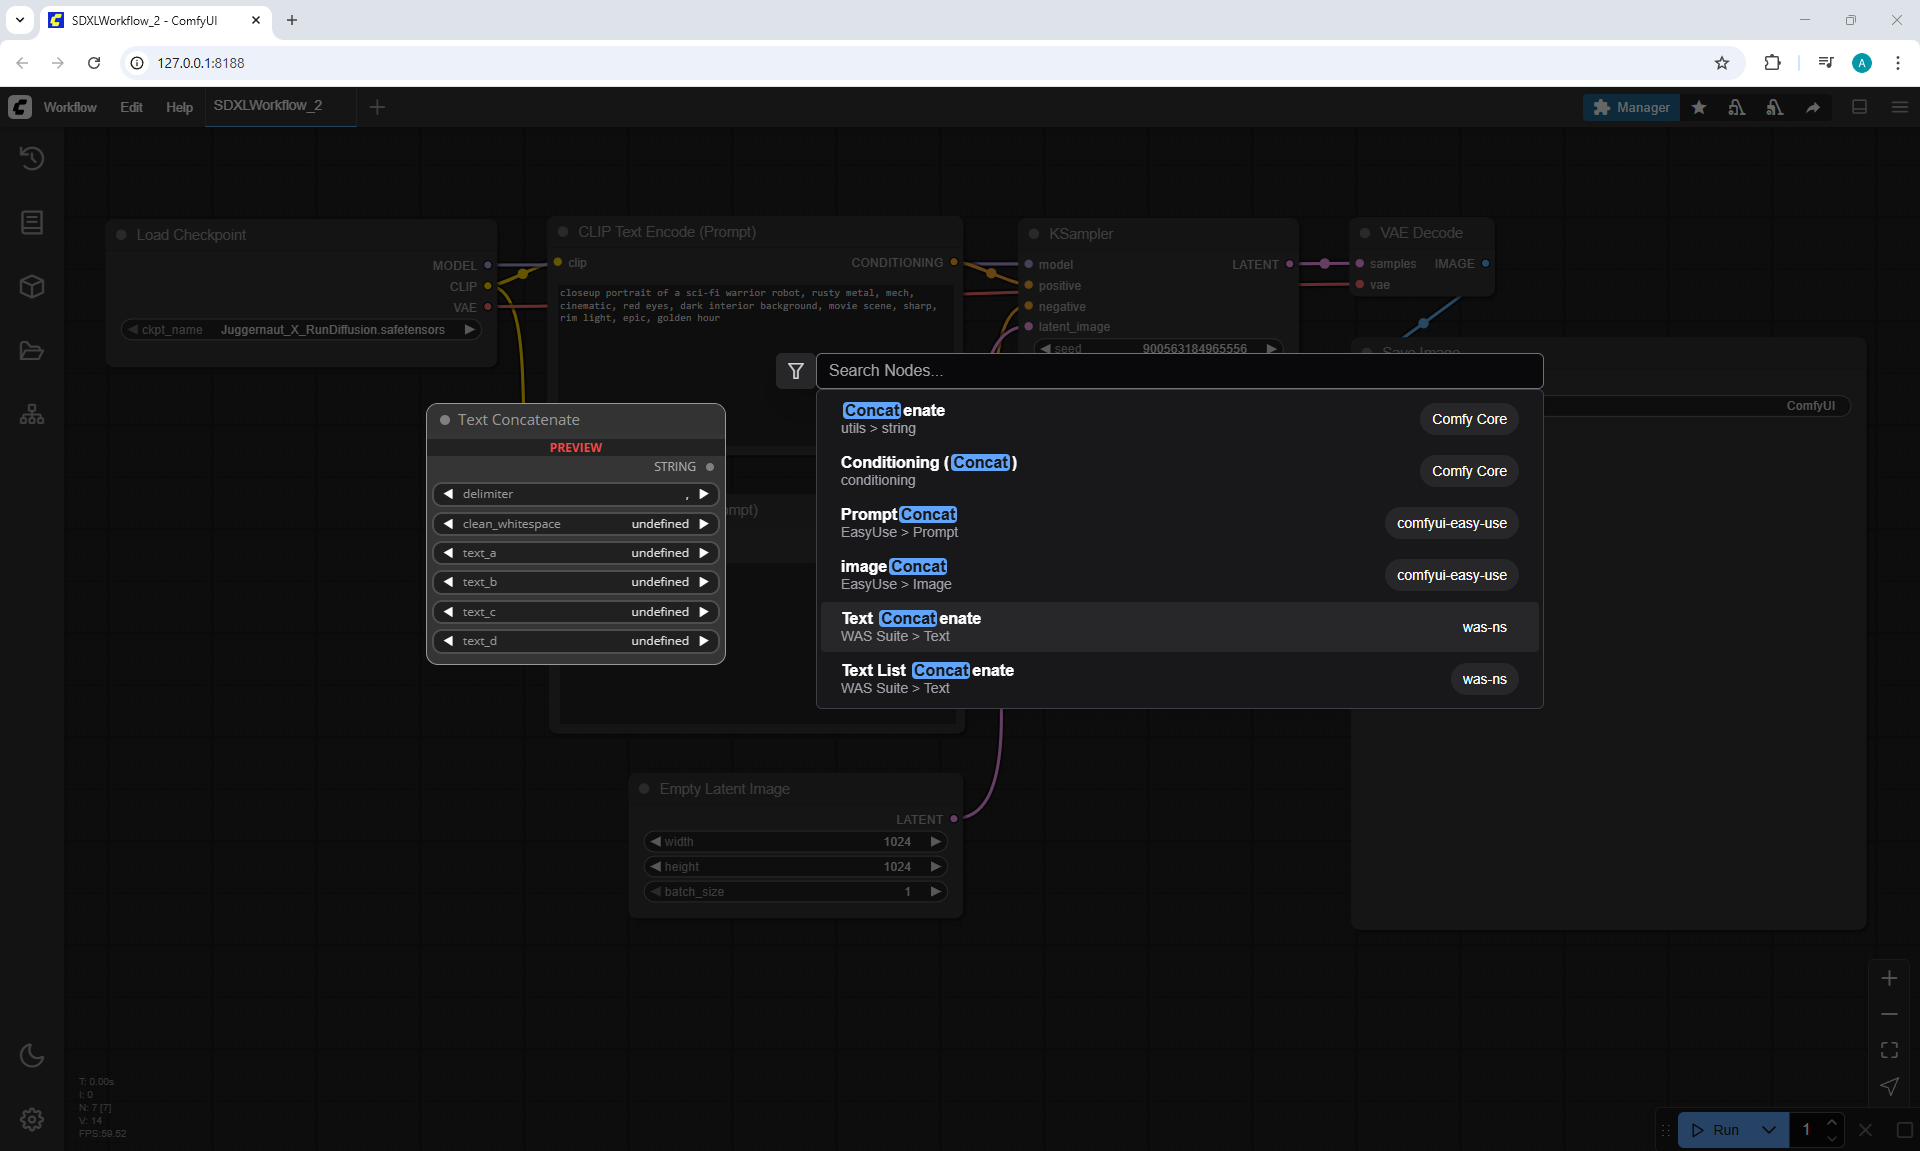Click the share arrow icon in top bar
The height and width of the screenshot is (1151, 1920).
tap(1813, 107)
